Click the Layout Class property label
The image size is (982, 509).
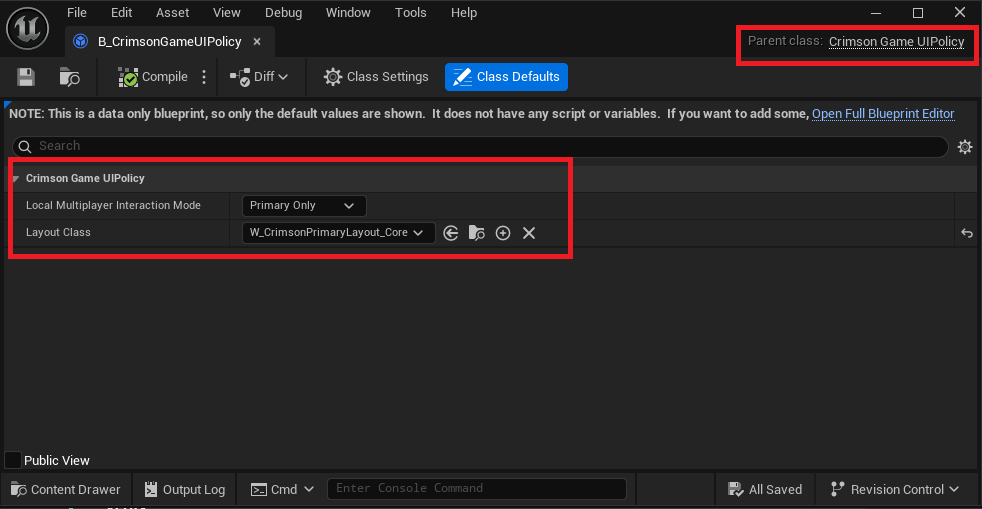58,232
